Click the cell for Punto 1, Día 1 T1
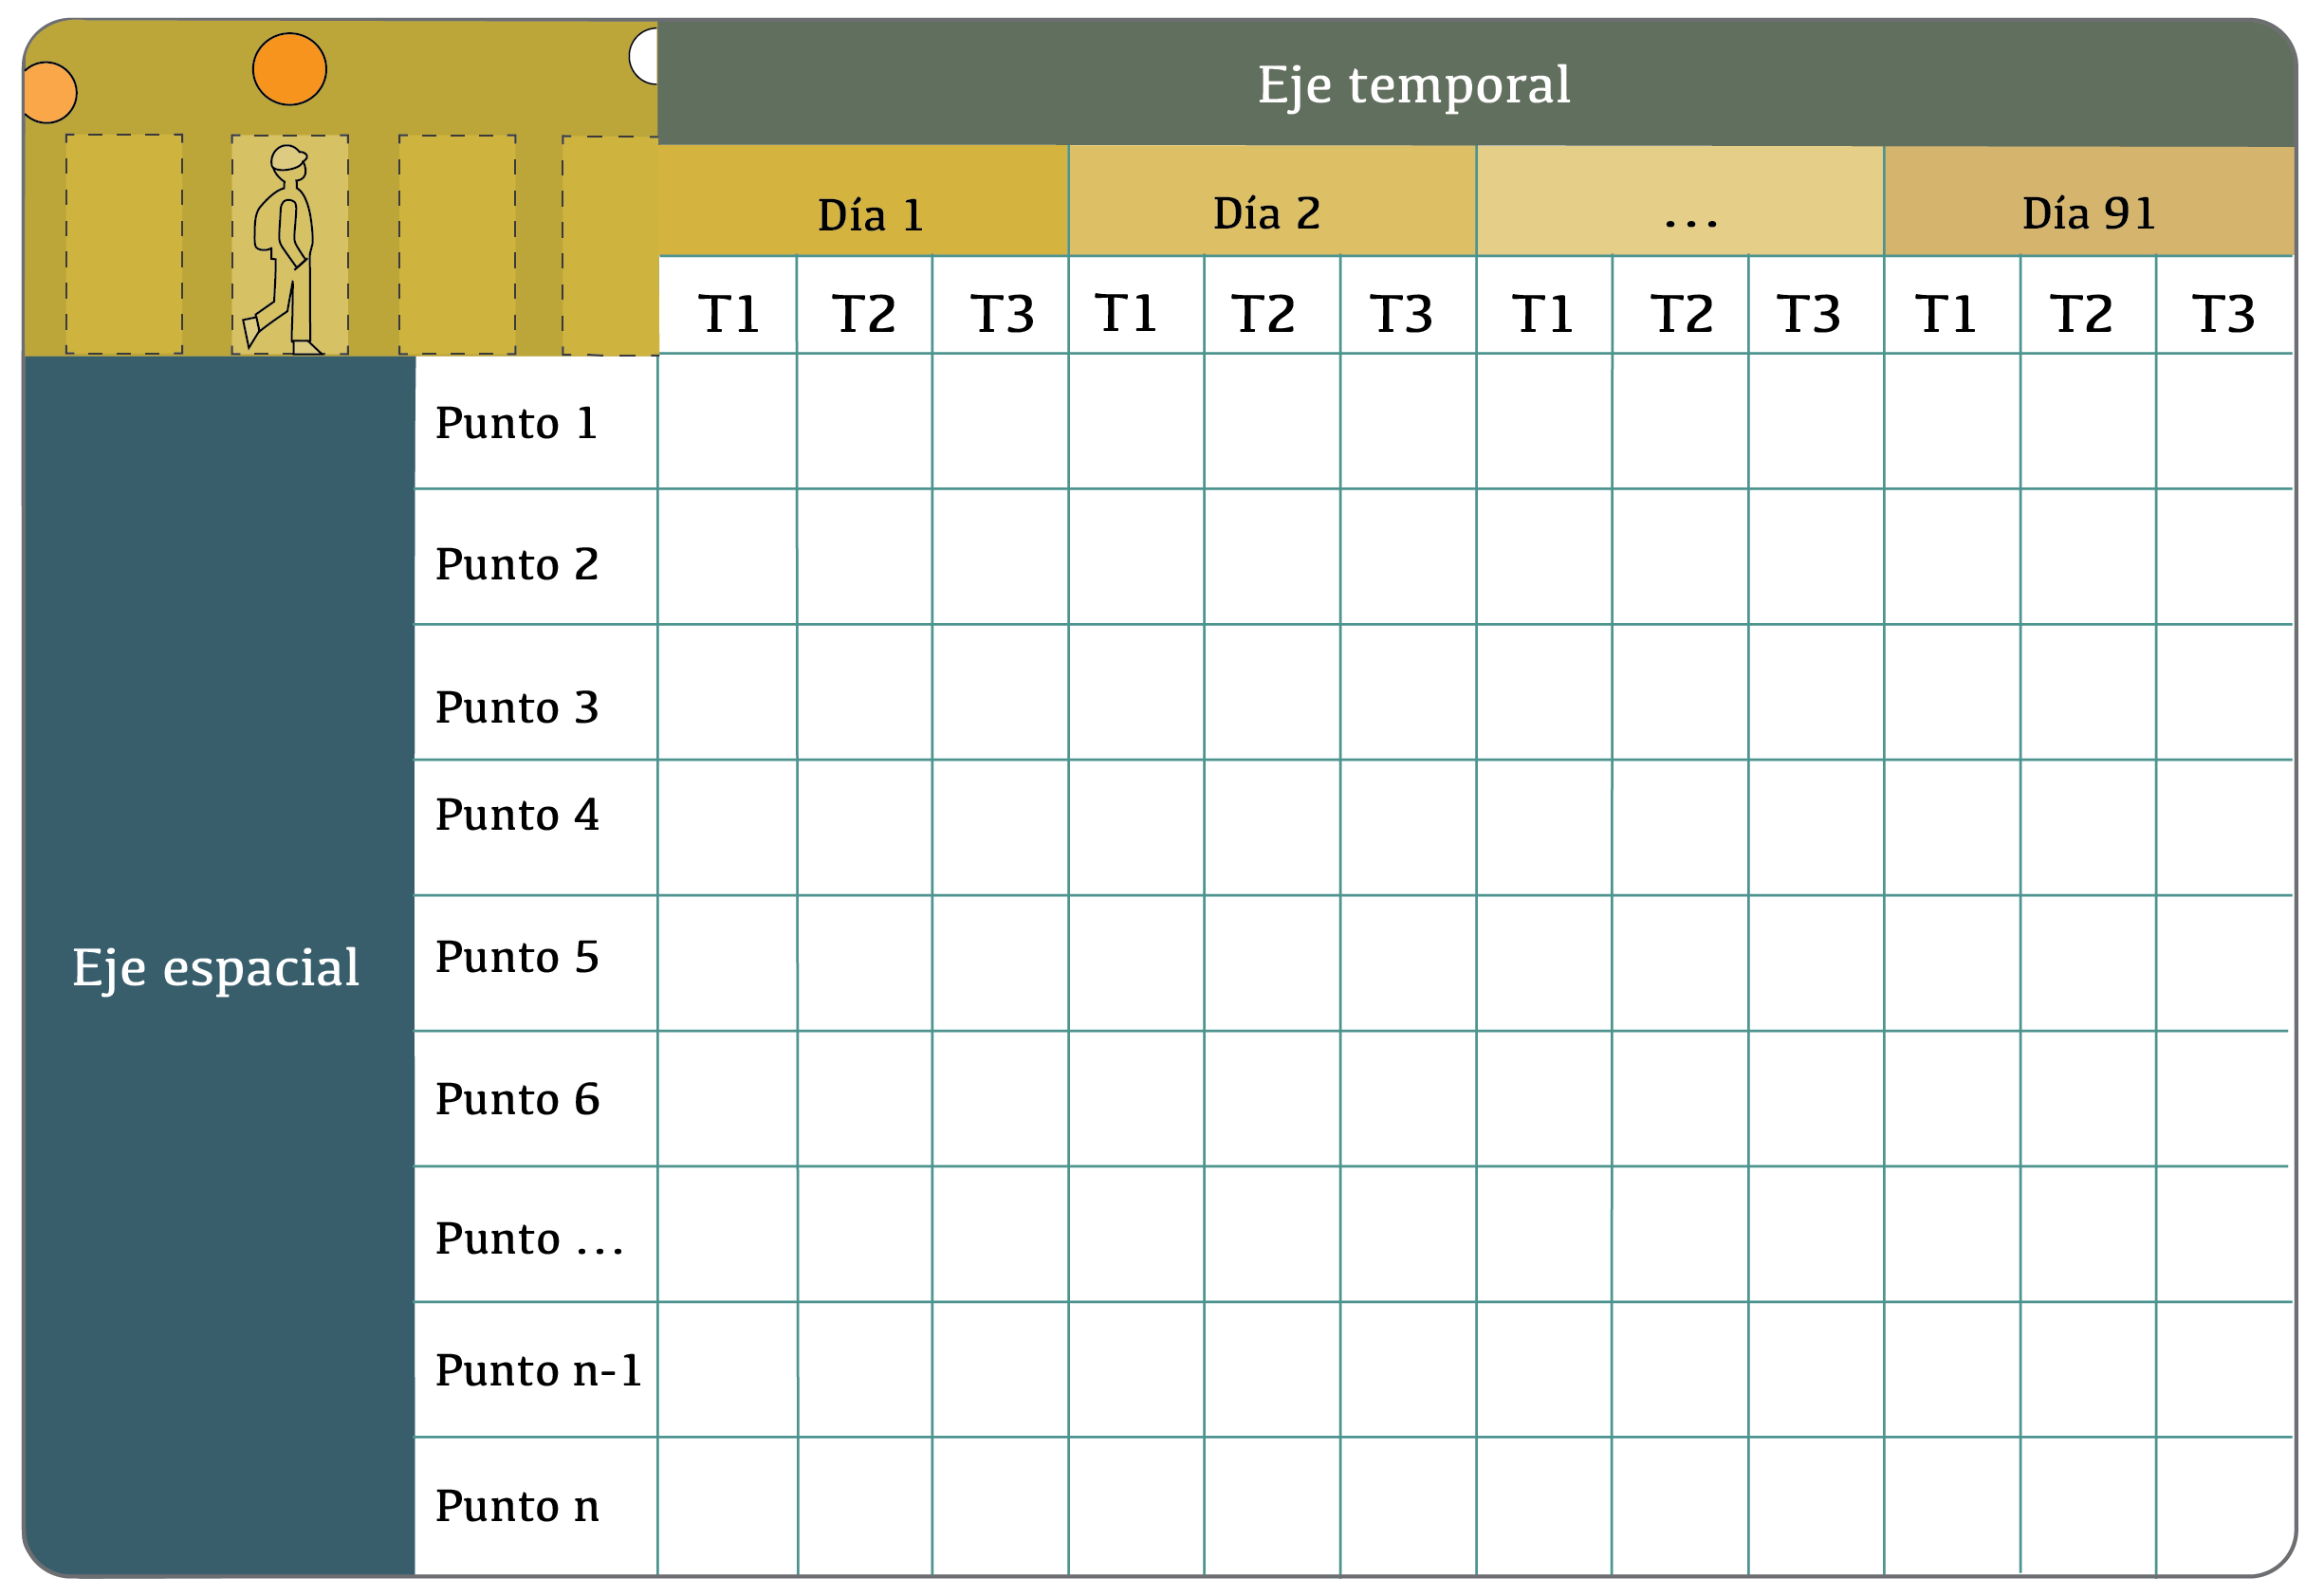Image resolution: width=2324 pixels, height=1596 pixels. coord(728,421)
